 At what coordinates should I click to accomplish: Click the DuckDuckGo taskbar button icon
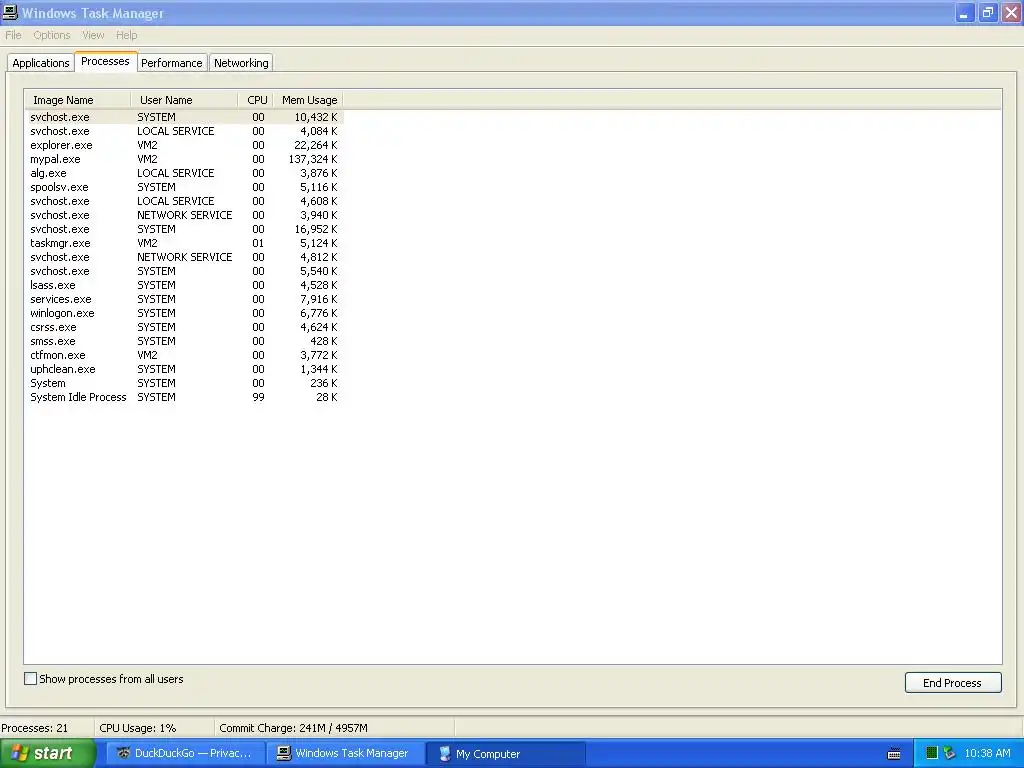123,753
